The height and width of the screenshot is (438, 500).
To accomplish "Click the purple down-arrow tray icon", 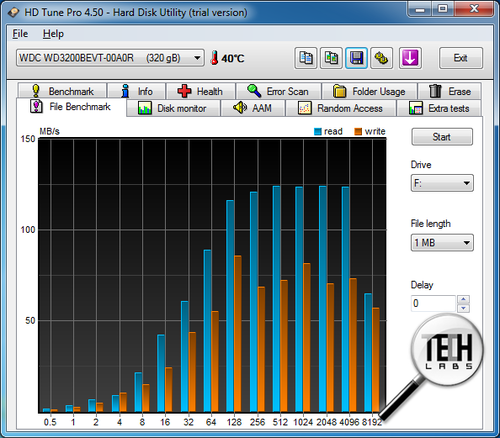I will coord(410,58).
